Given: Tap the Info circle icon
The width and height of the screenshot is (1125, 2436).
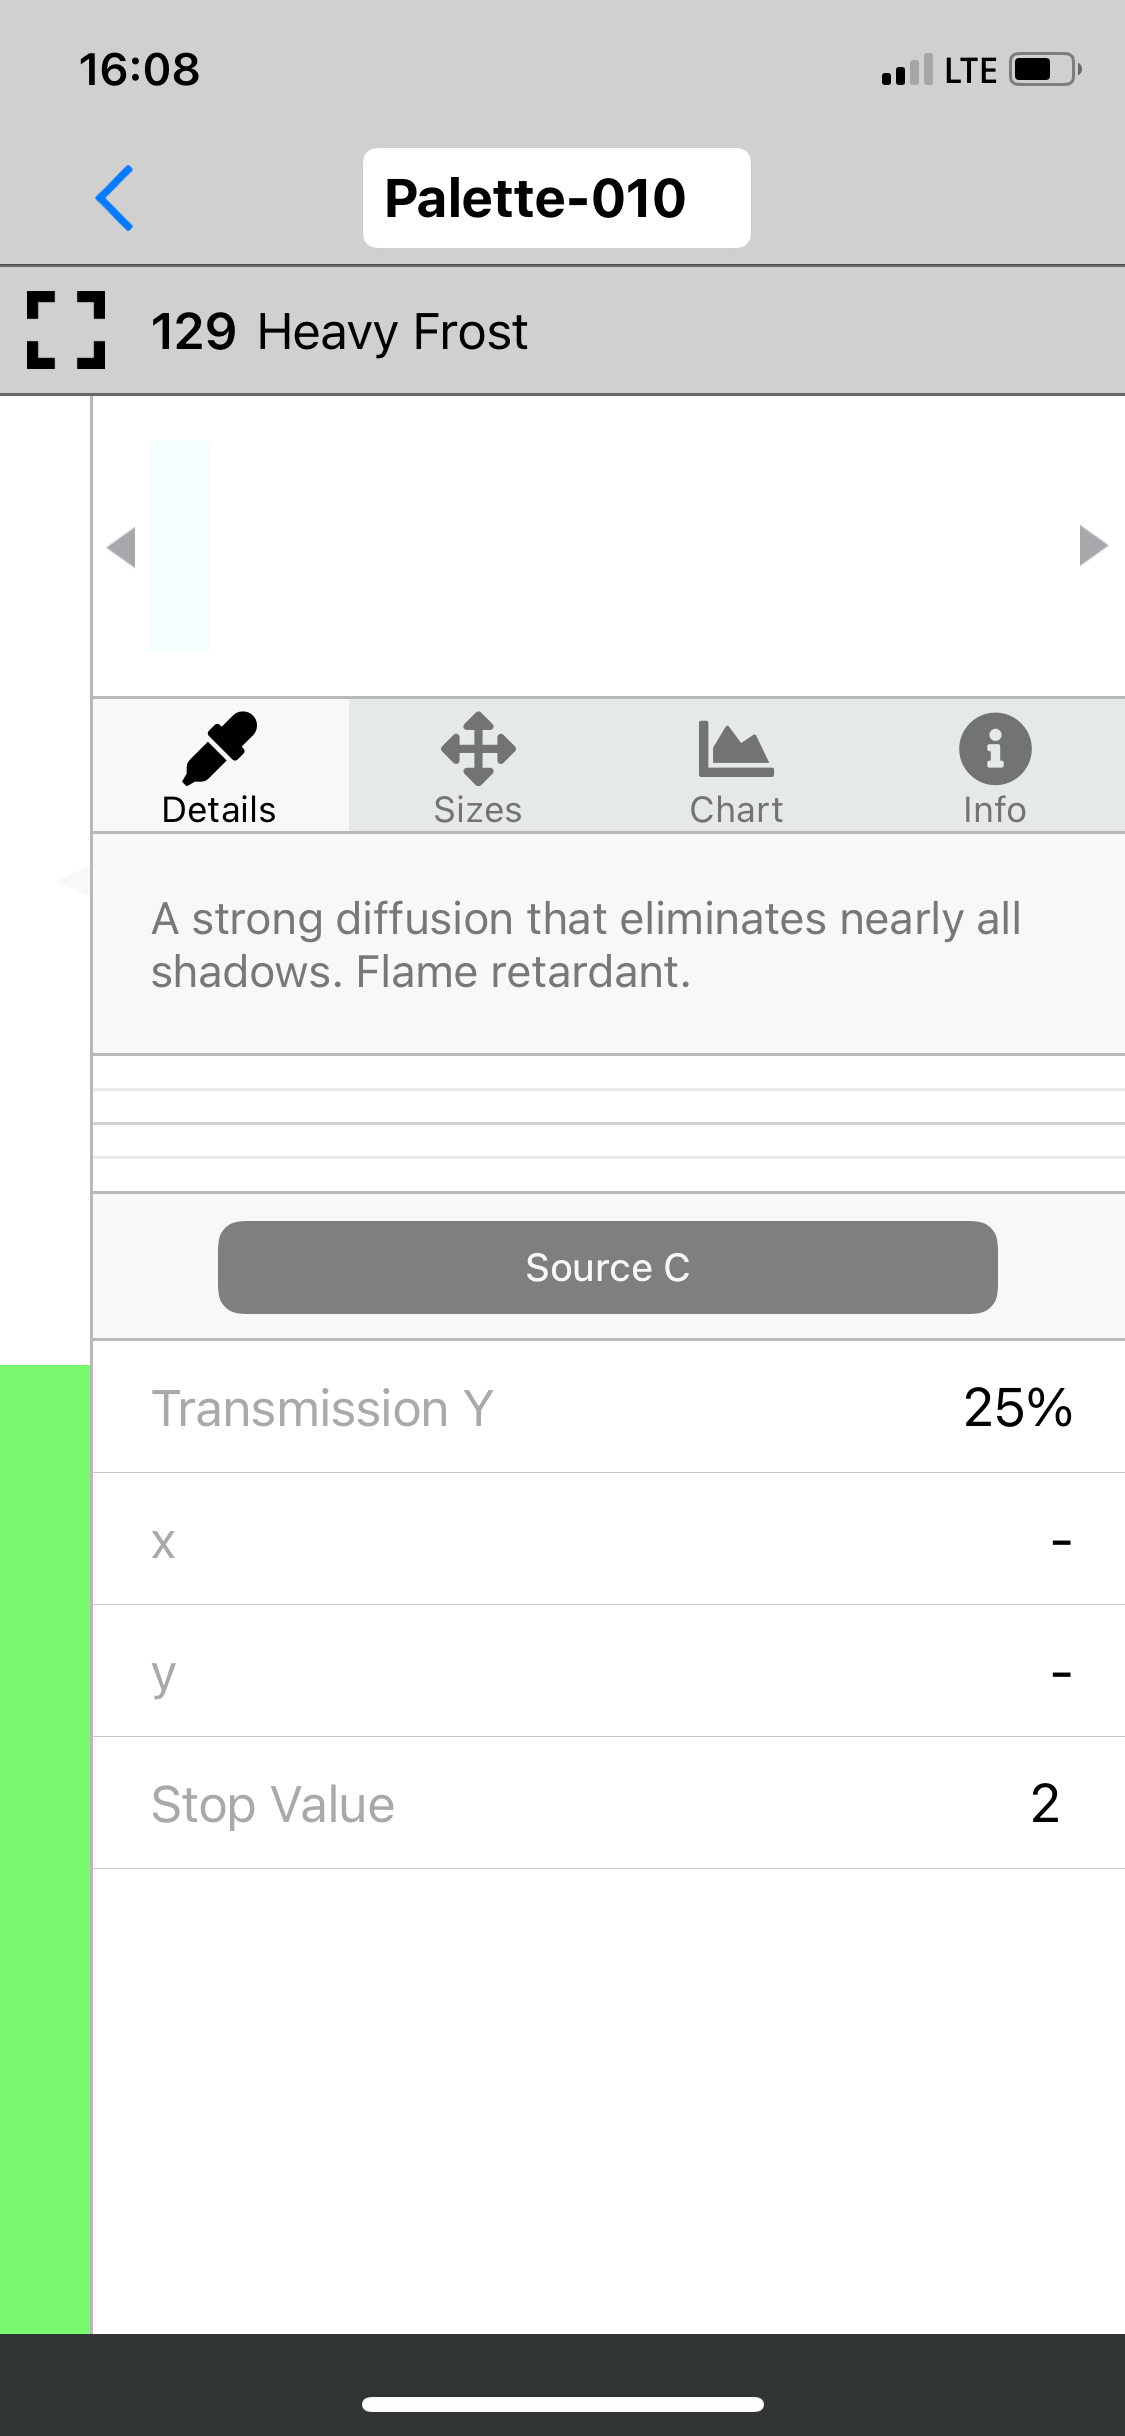Looking at the screenshot, I should (x=994, y=748).
